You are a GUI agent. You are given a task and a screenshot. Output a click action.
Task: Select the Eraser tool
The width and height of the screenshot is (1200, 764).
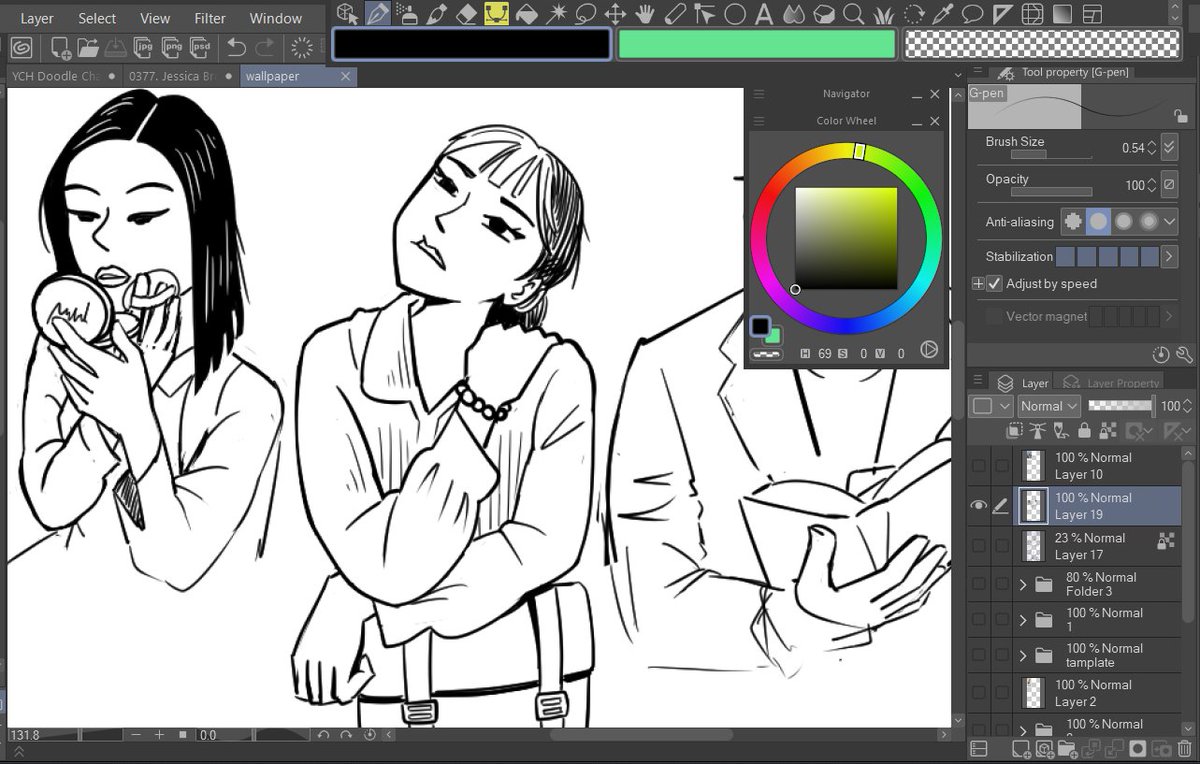(466, 14)
